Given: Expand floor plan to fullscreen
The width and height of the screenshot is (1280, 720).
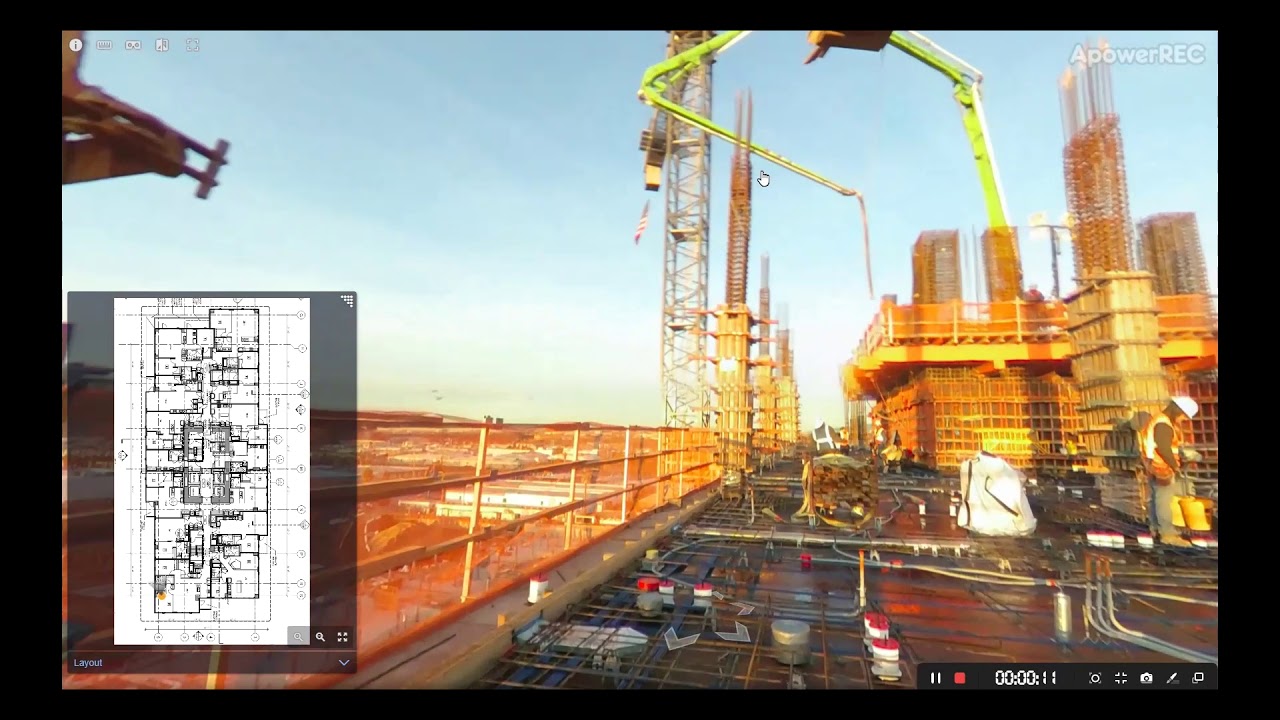Looking at the screenshot, I should tap(342, 637).
